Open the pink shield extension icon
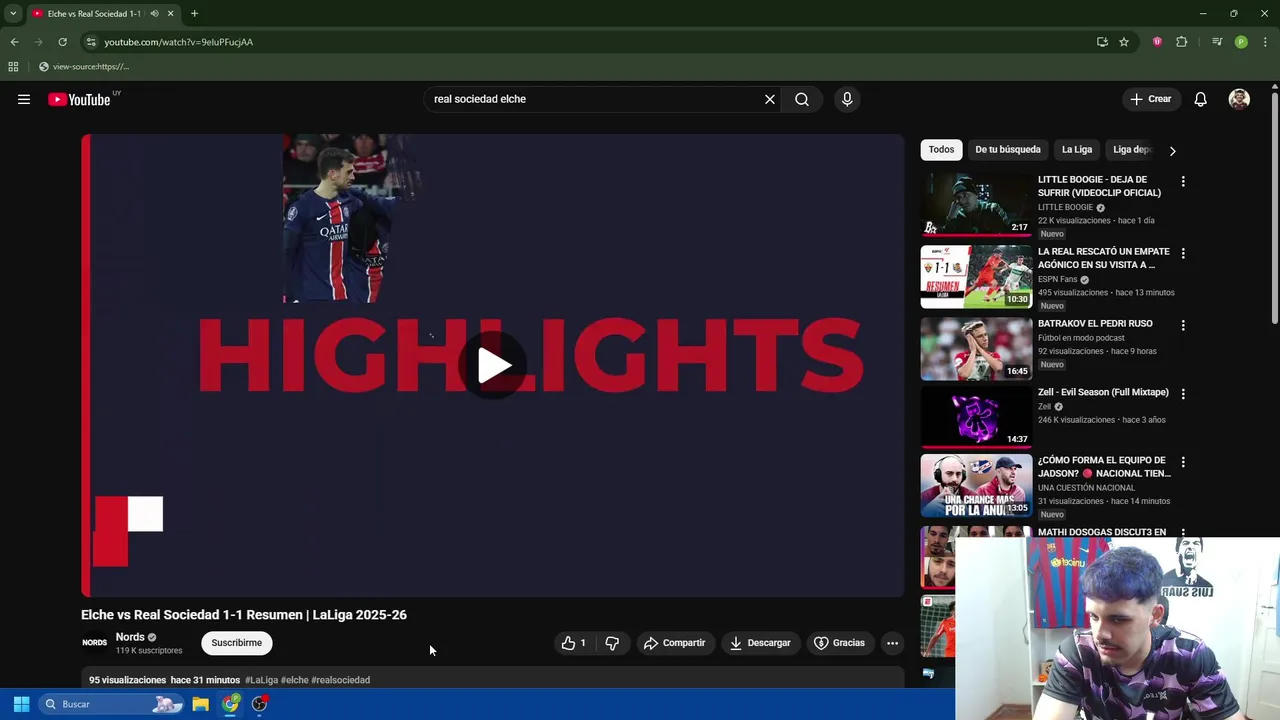 [1157, 42]
